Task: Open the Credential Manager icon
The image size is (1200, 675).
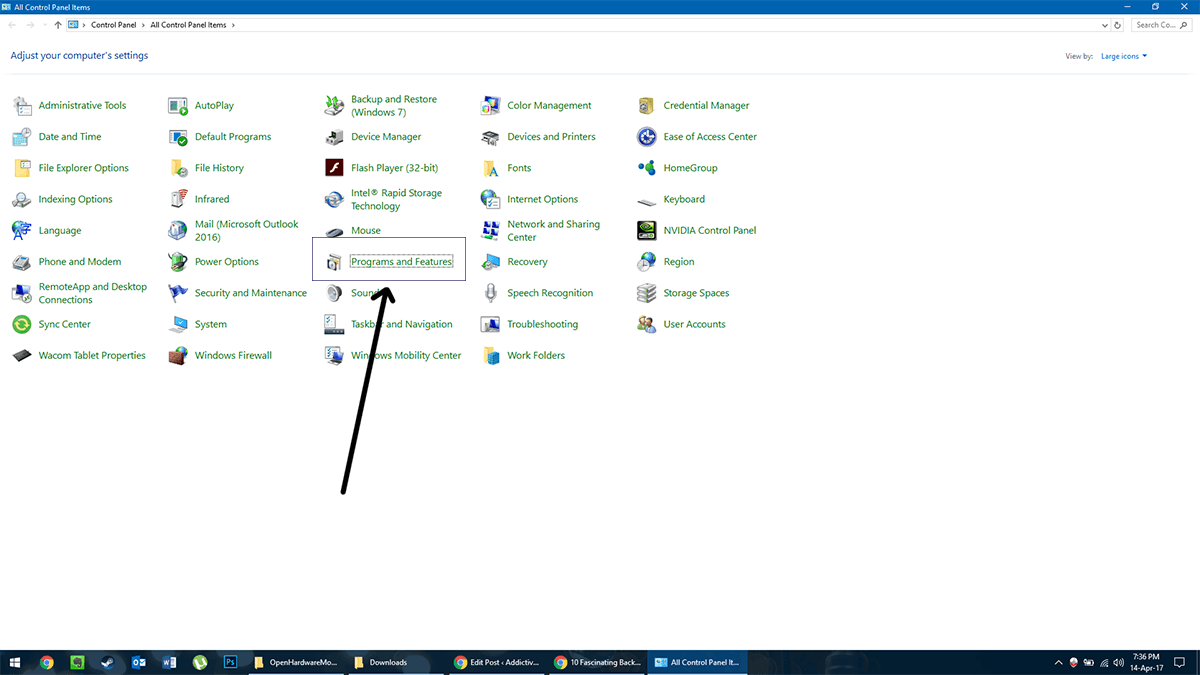Action: point(647,105)
